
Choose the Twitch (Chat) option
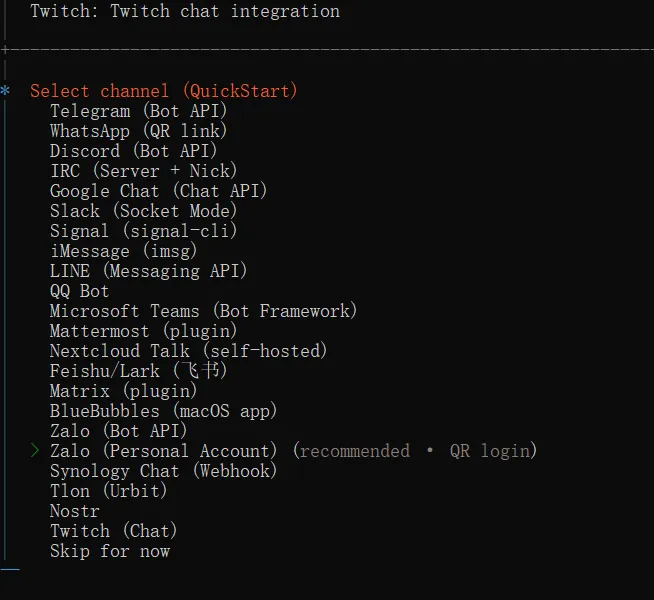[113, 531]
